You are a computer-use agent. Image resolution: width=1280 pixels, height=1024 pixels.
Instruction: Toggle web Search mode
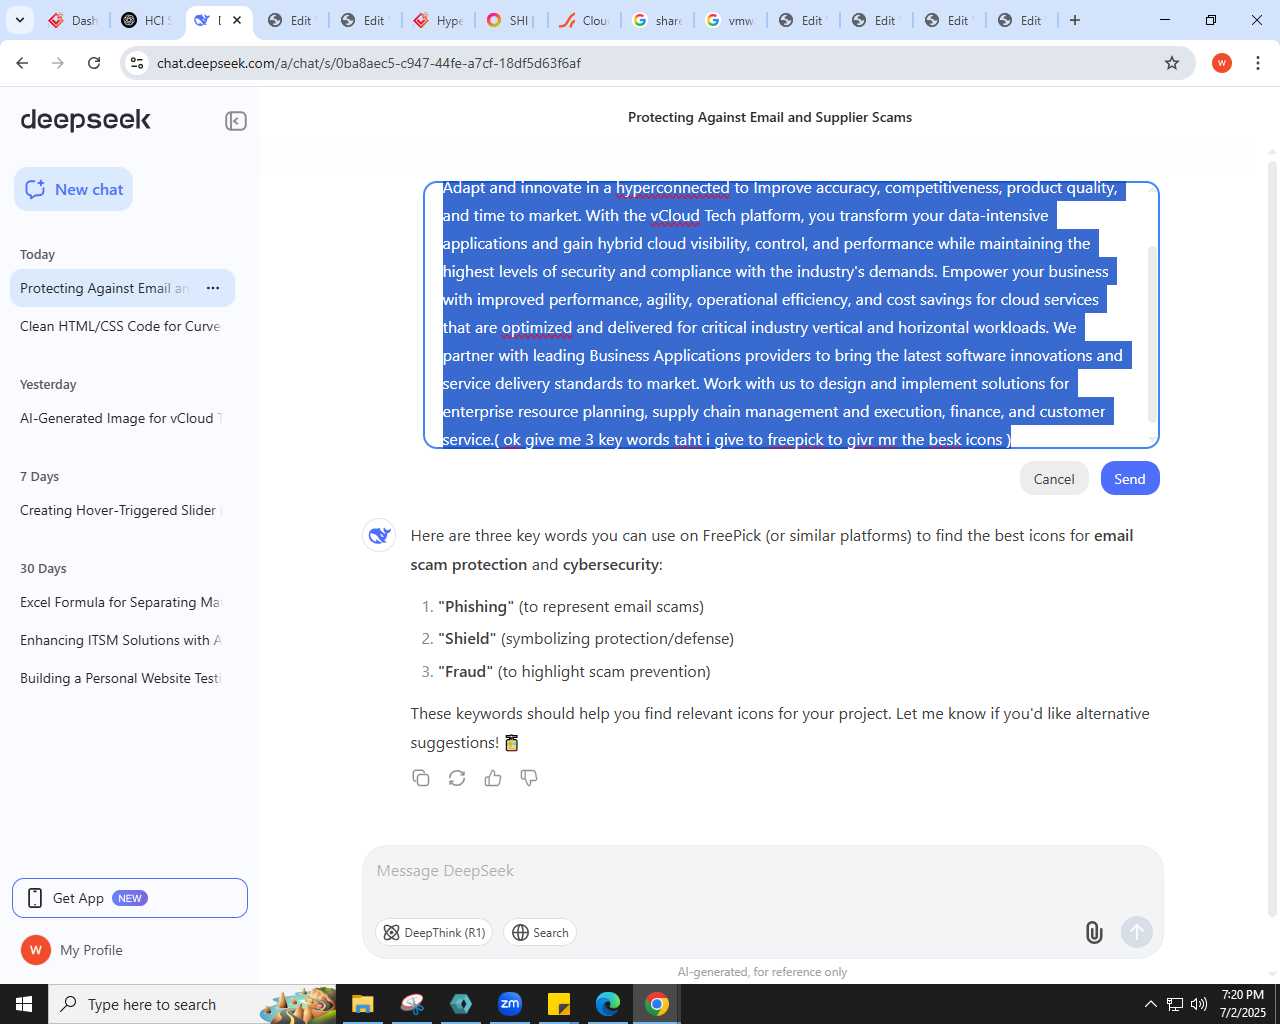(541, 933)
